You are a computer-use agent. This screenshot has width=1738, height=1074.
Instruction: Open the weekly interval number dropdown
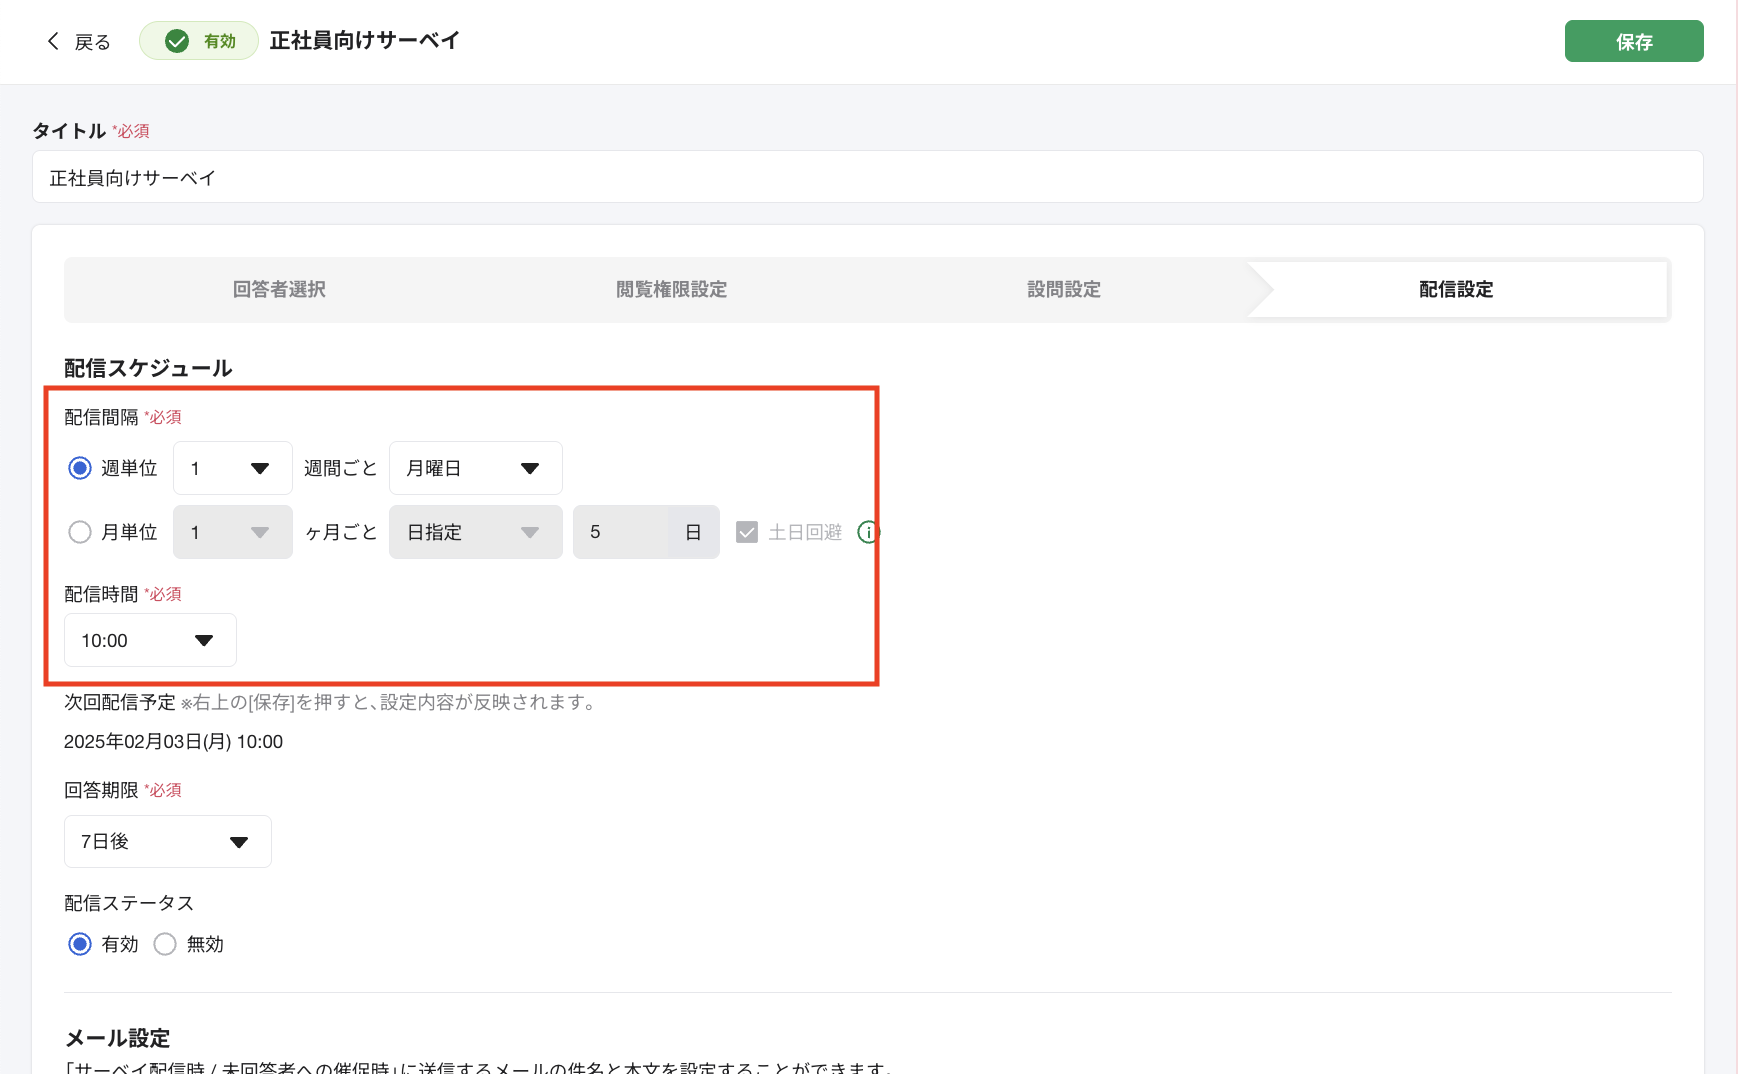coord(232,467)
